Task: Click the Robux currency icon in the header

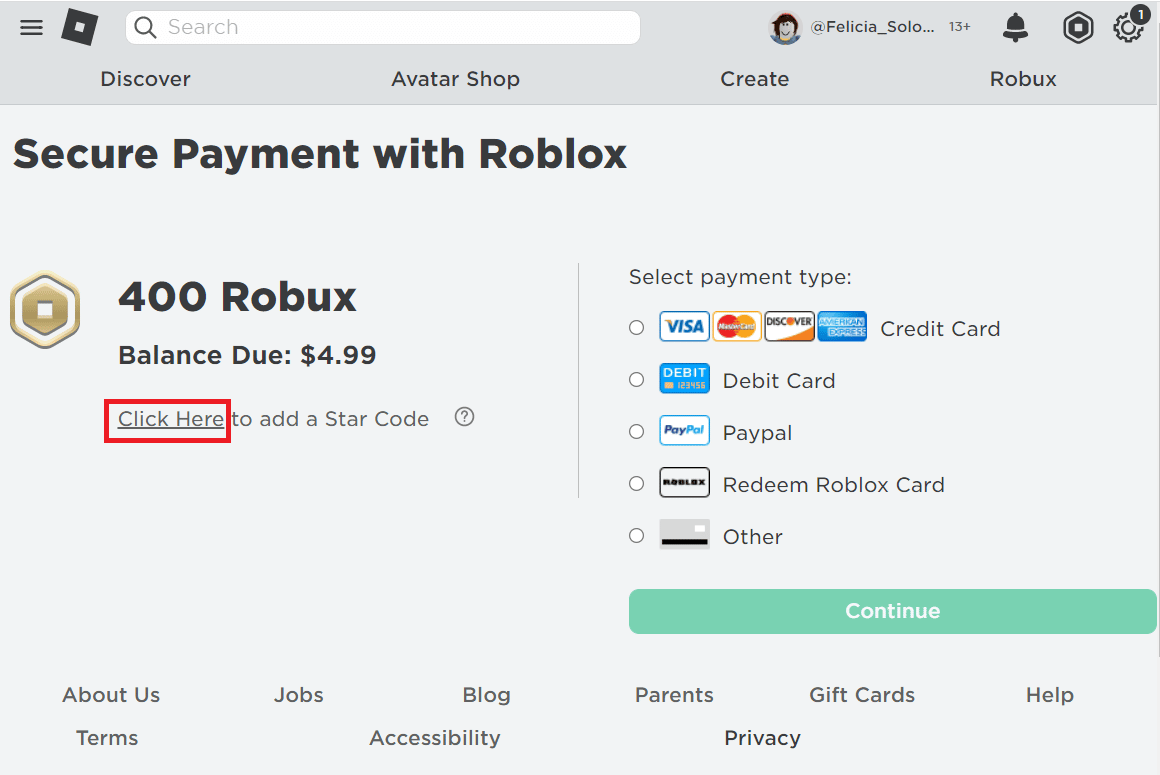Action: click(1078, 27)
